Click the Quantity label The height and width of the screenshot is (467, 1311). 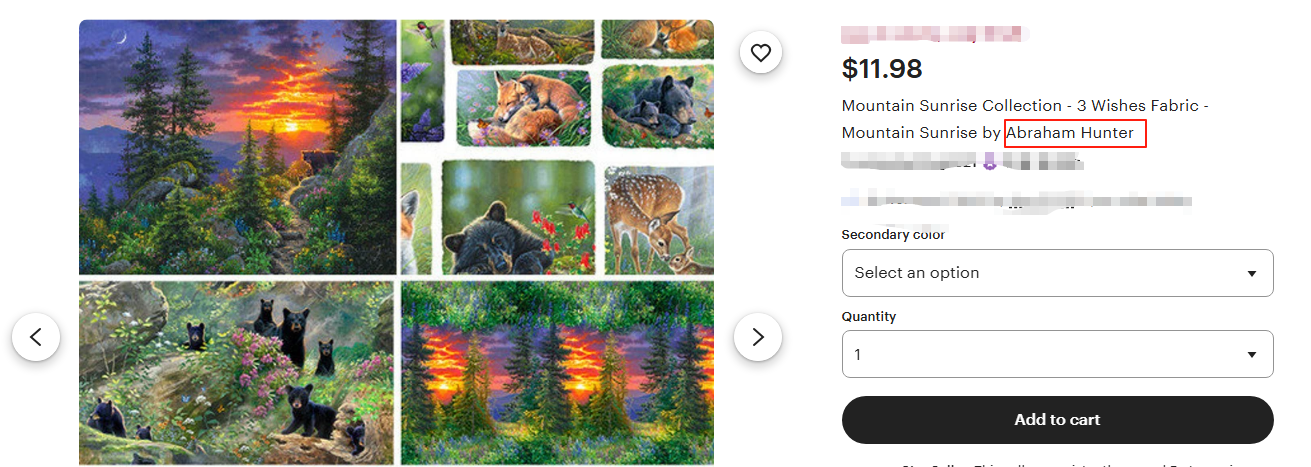[868, 317]
